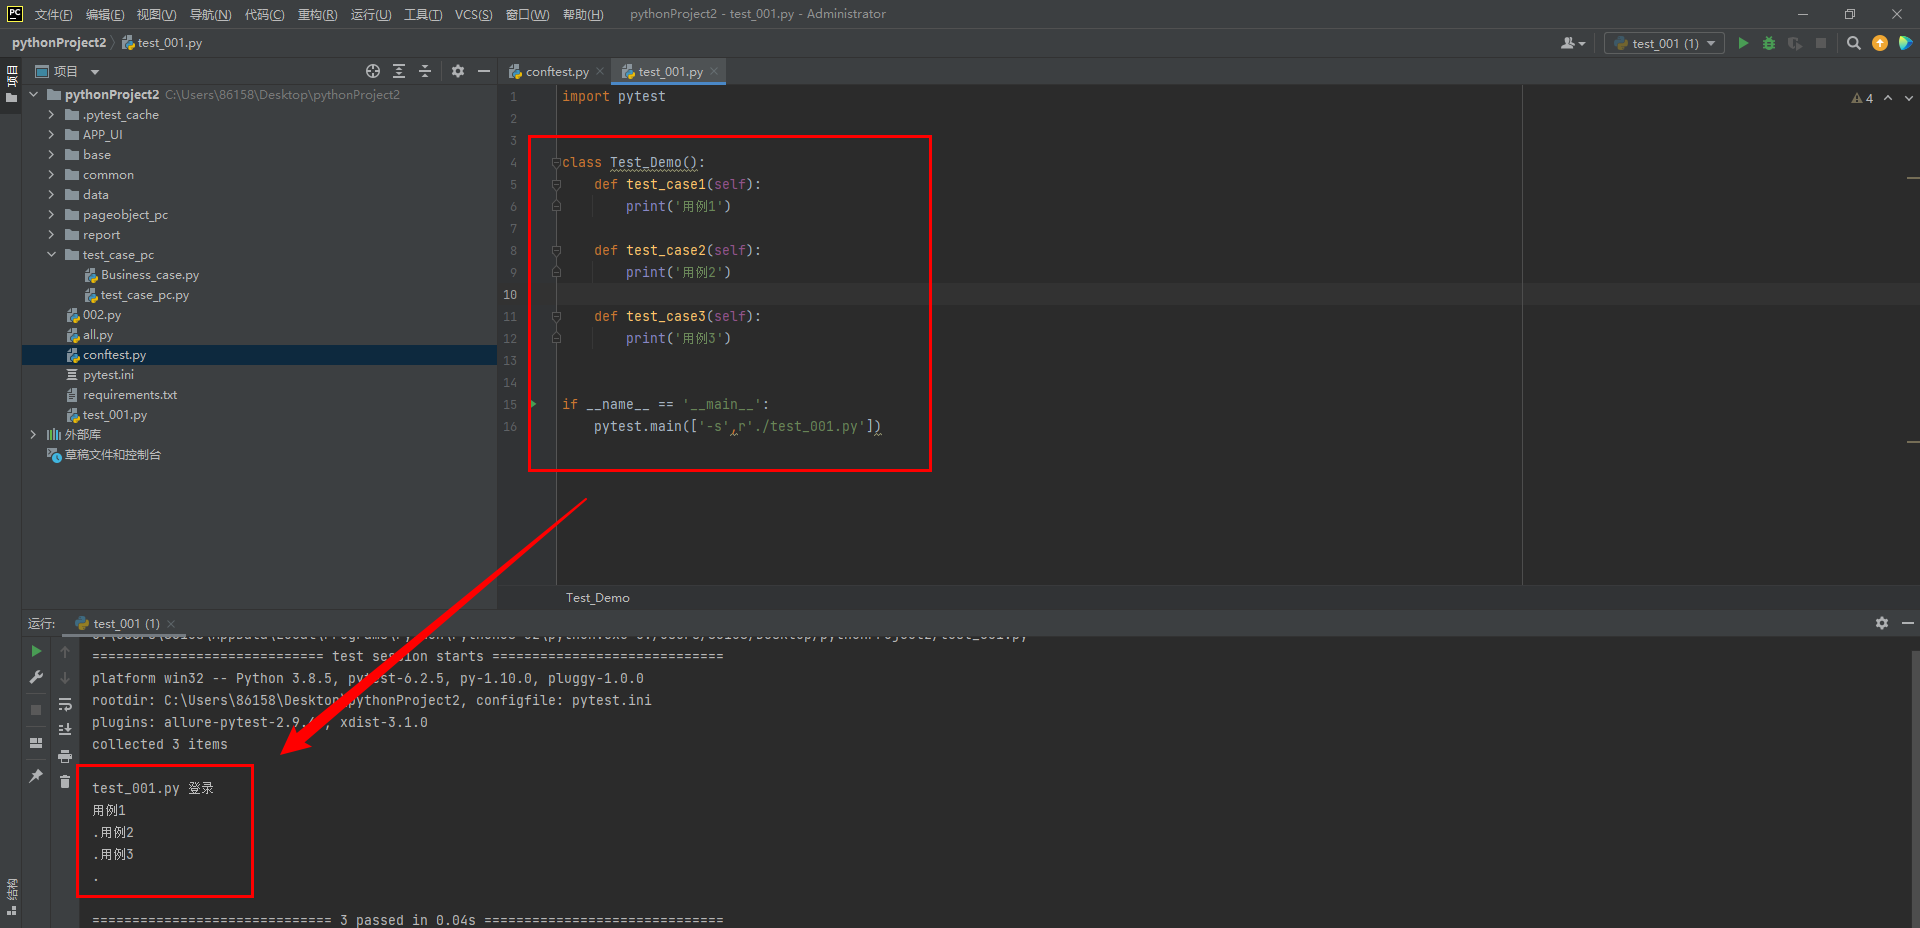Collapse the test_case_pc folder
The width and height of the screenshot is (1920, 928).
pyautogui.click(x=51, y=255)
